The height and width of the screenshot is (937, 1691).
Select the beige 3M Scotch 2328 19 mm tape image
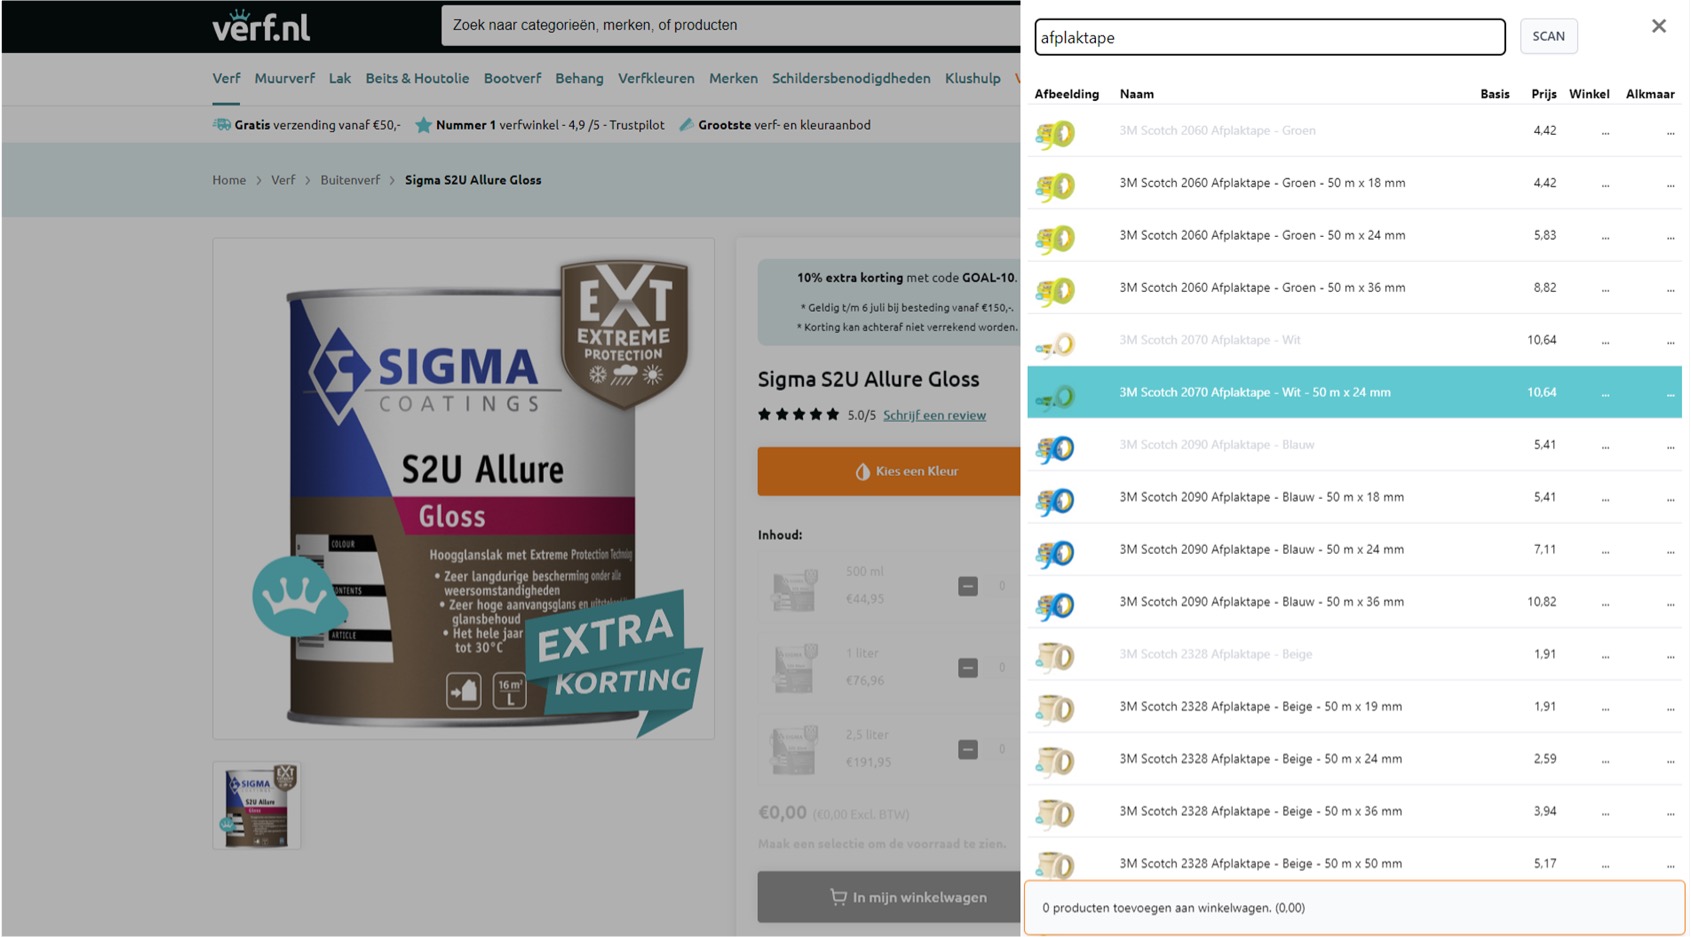click(1055, 708)
